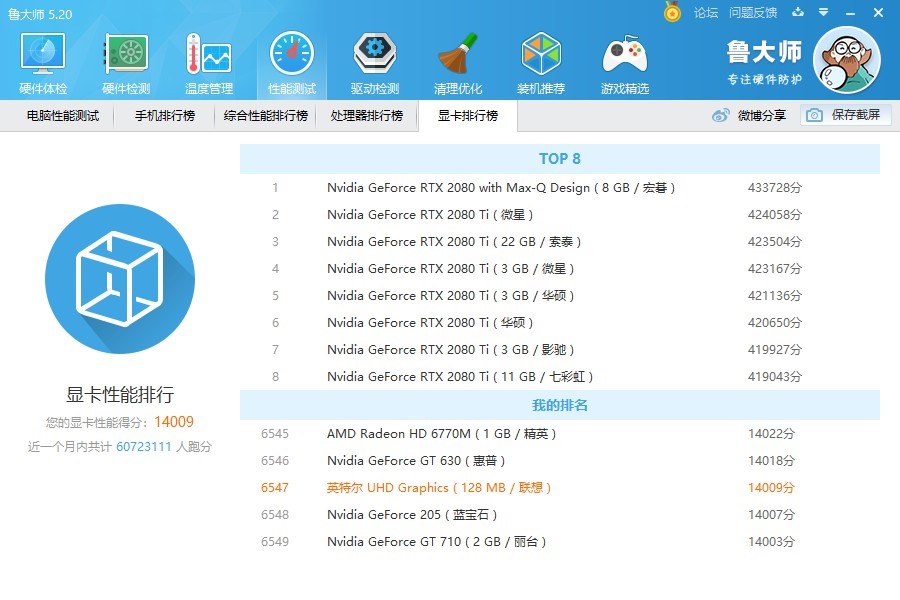
Task: Click the 鲁大师 cartoon avatar picture
Action: point(846,61)
